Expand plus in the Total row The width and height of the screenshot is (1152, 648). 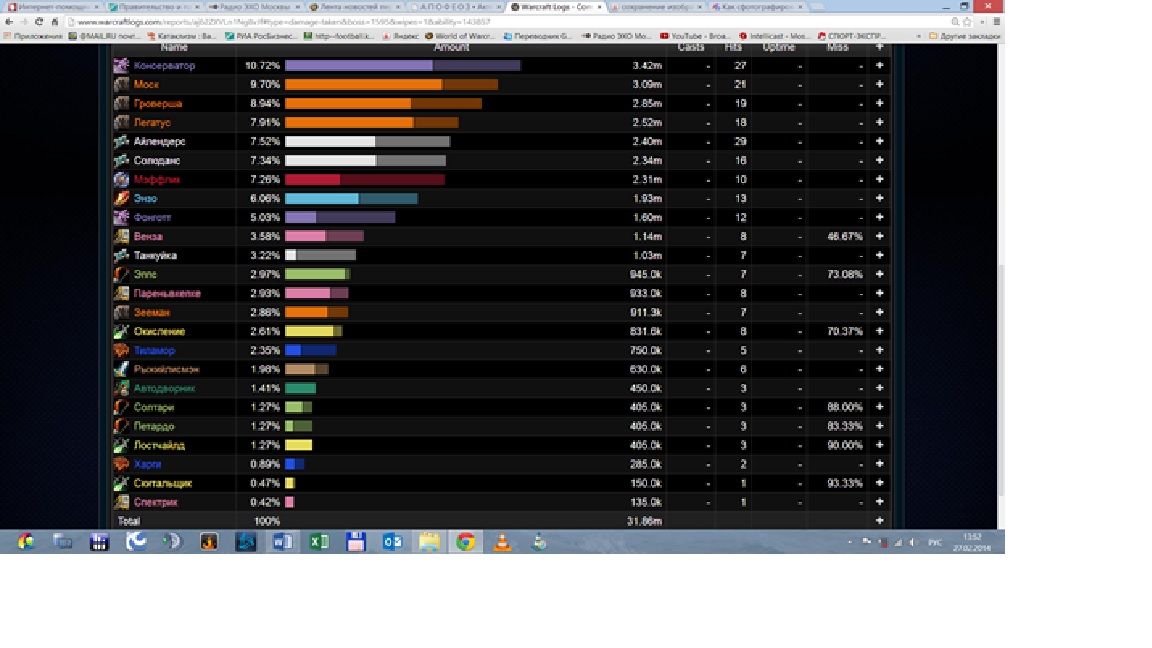click(x=879, y=521)
